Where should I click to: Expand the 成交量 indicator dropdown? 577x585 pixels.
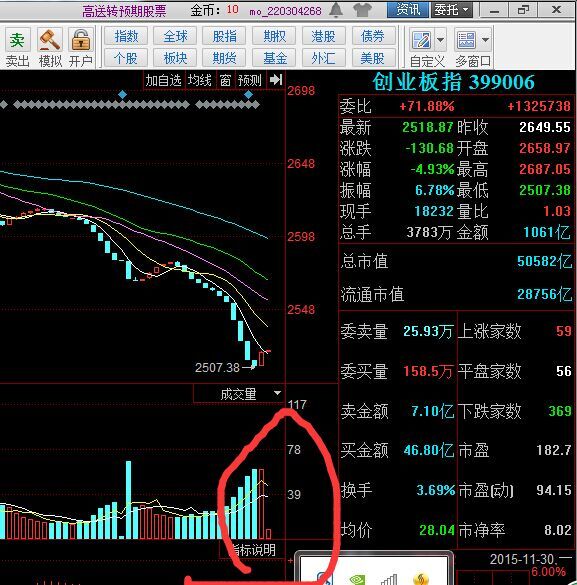point(277,393)
